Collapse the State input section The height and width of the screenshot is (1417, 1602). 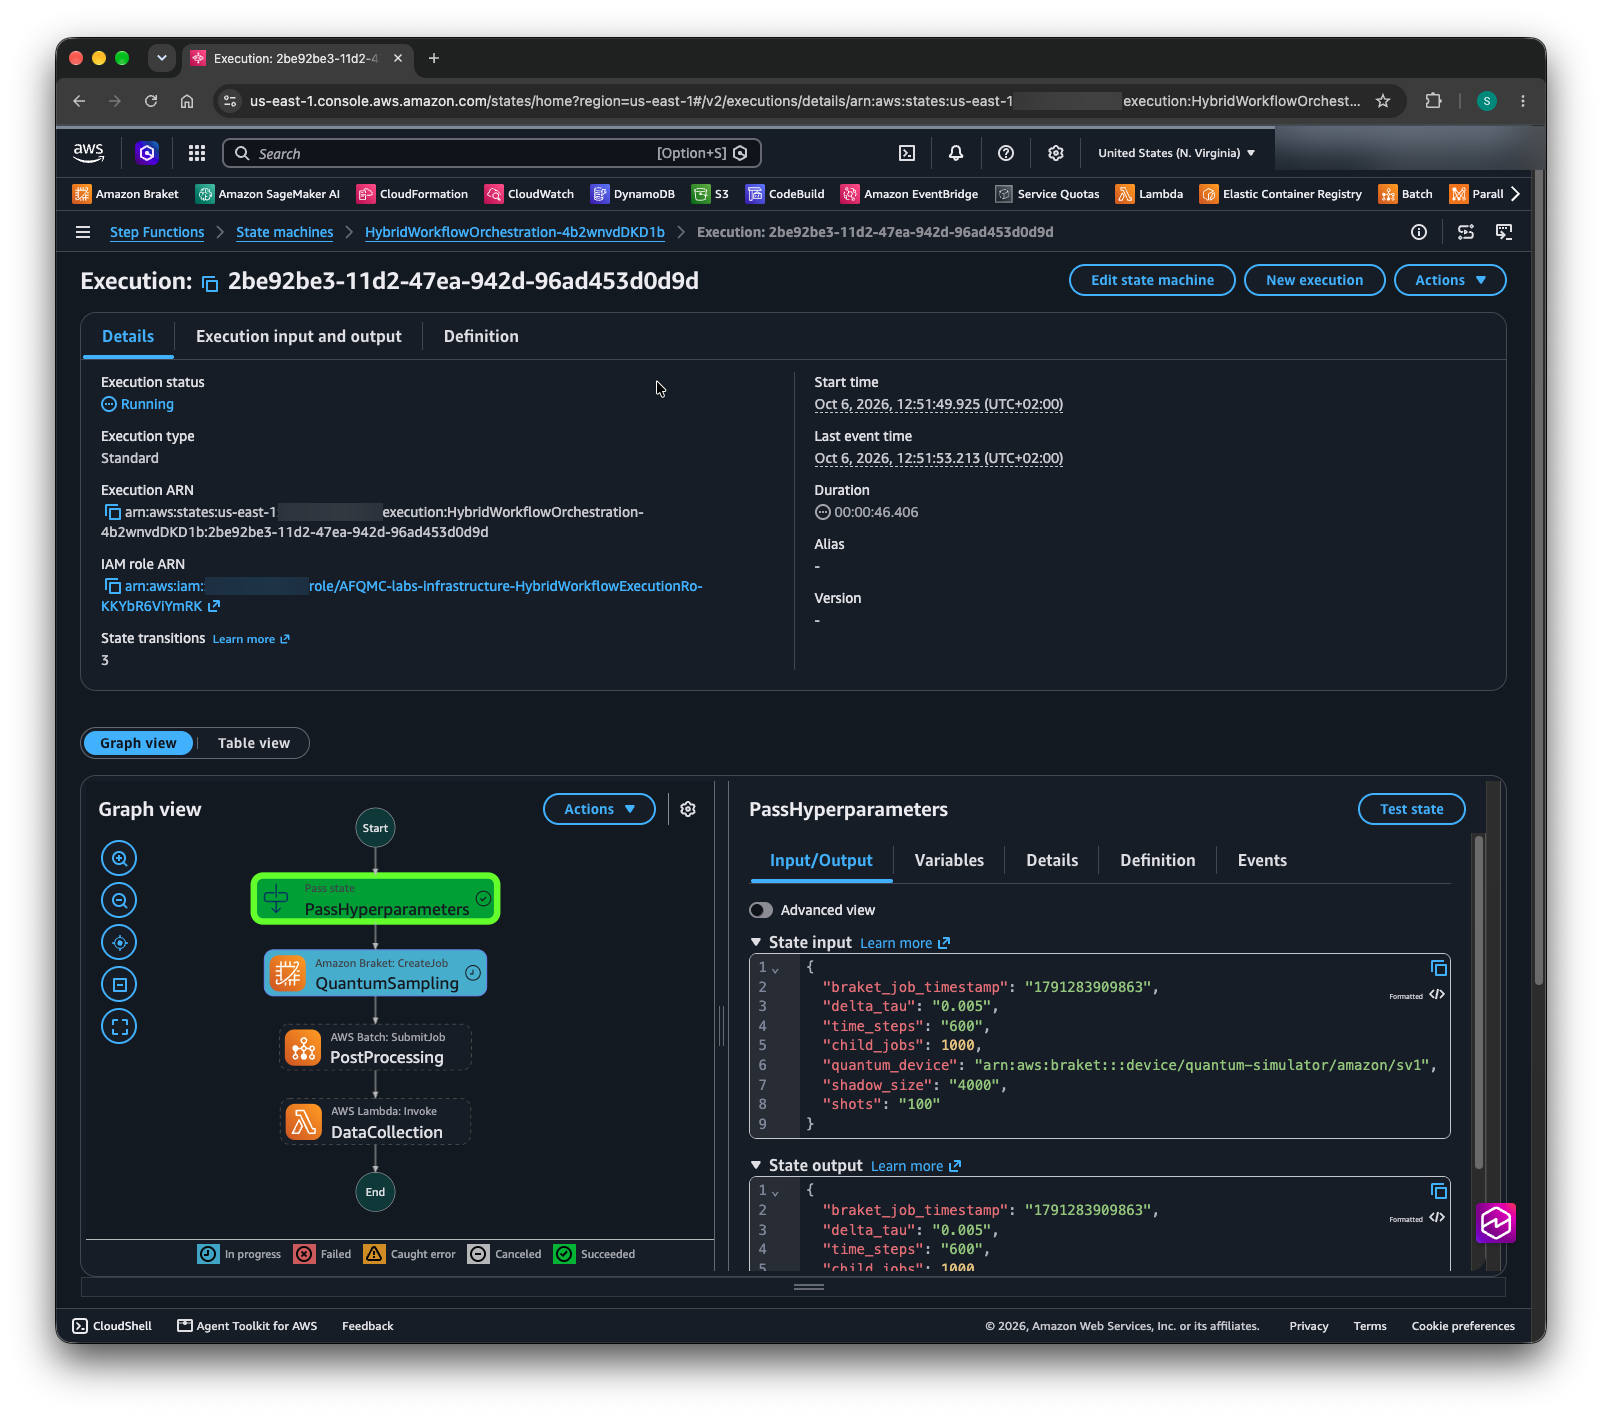click(x=756, y=942)
